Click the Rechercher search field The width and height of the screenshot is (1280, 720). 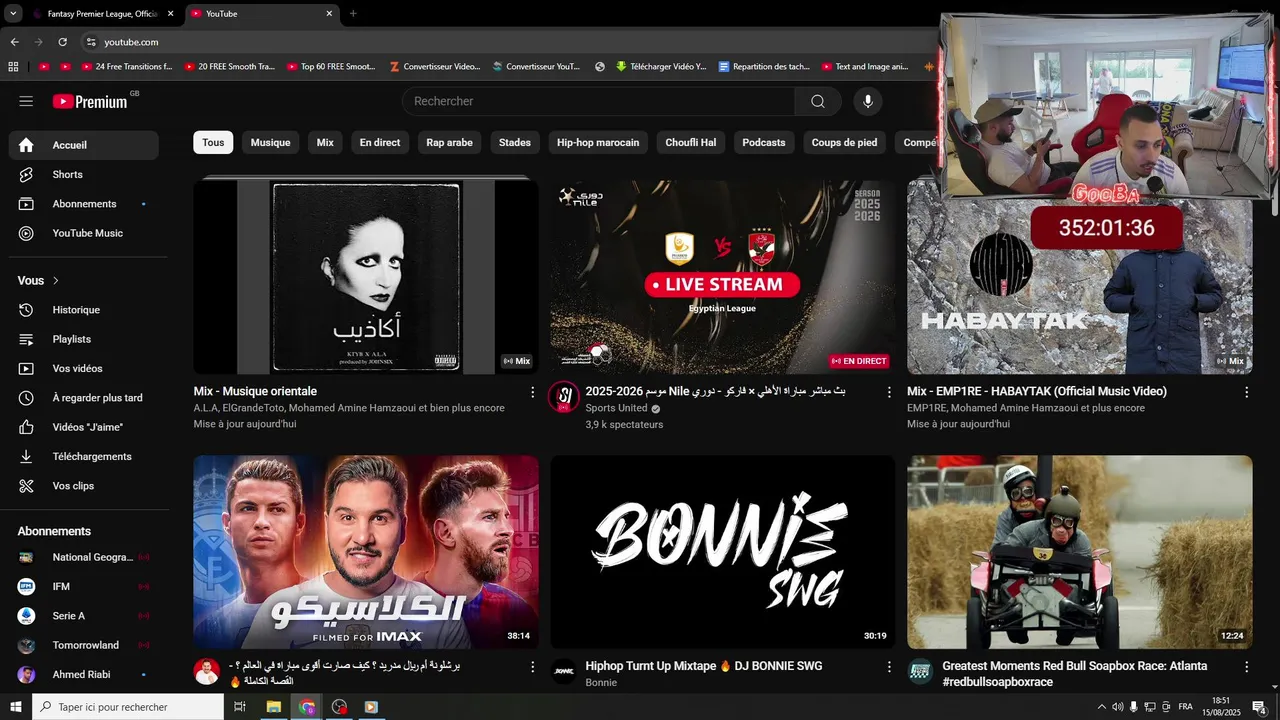click(598, 101)
